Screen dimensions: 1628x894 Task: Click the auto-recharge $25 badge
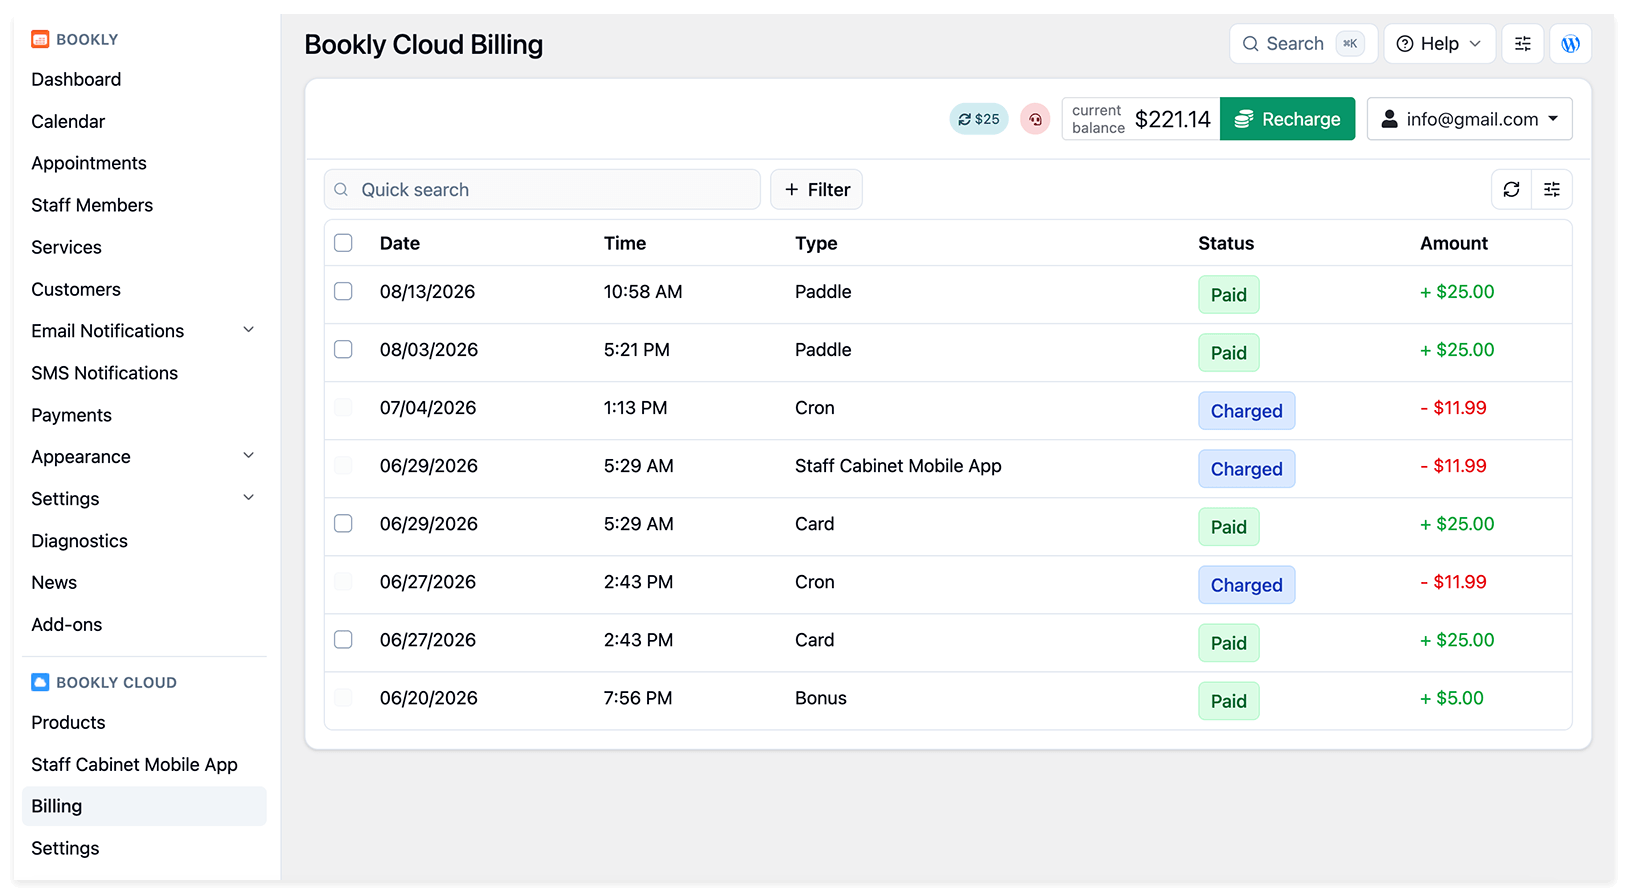(979, 119)
